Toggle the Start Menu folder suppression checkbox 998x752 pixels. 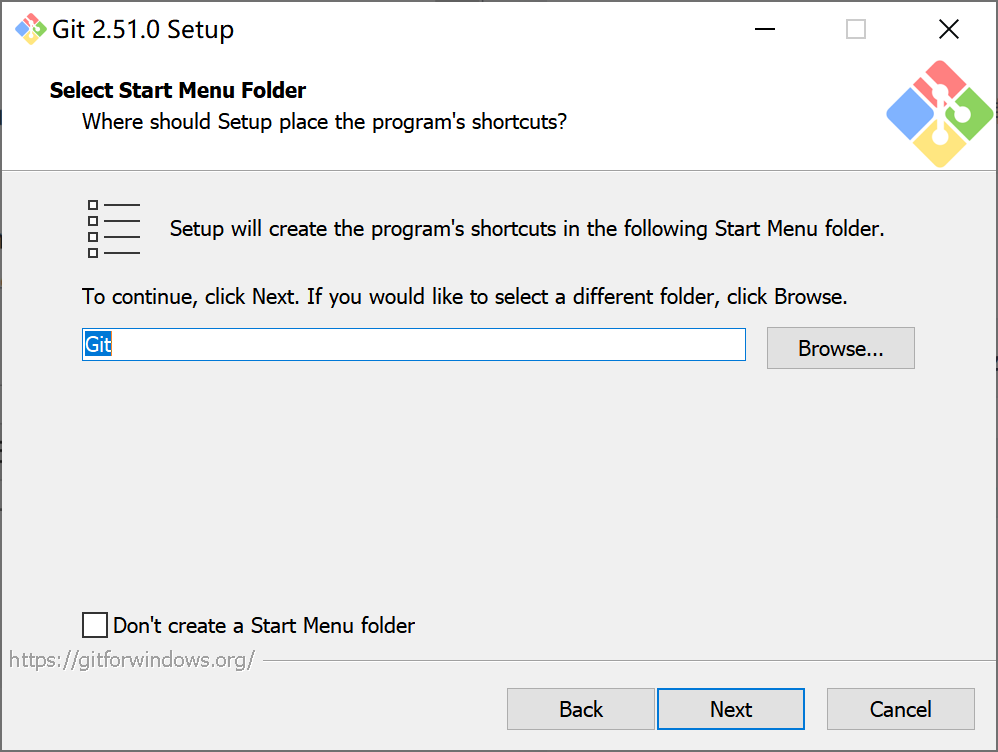pyautogui.click(x=94, y=624)
